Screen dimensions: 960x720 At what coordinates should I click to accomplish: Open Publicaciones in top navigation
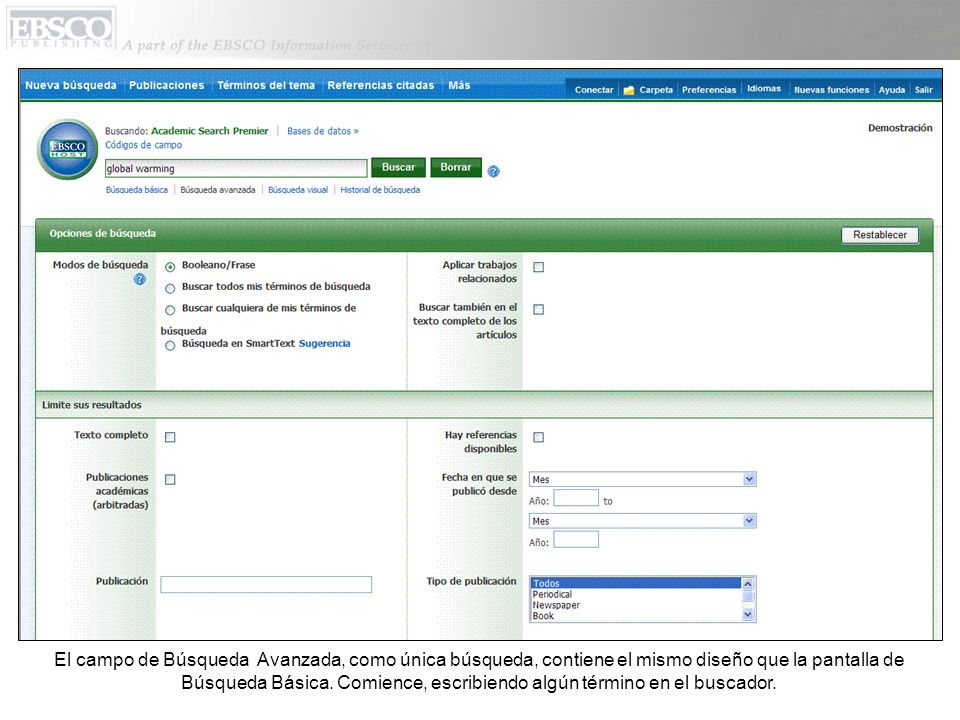(x=167, y=85)
